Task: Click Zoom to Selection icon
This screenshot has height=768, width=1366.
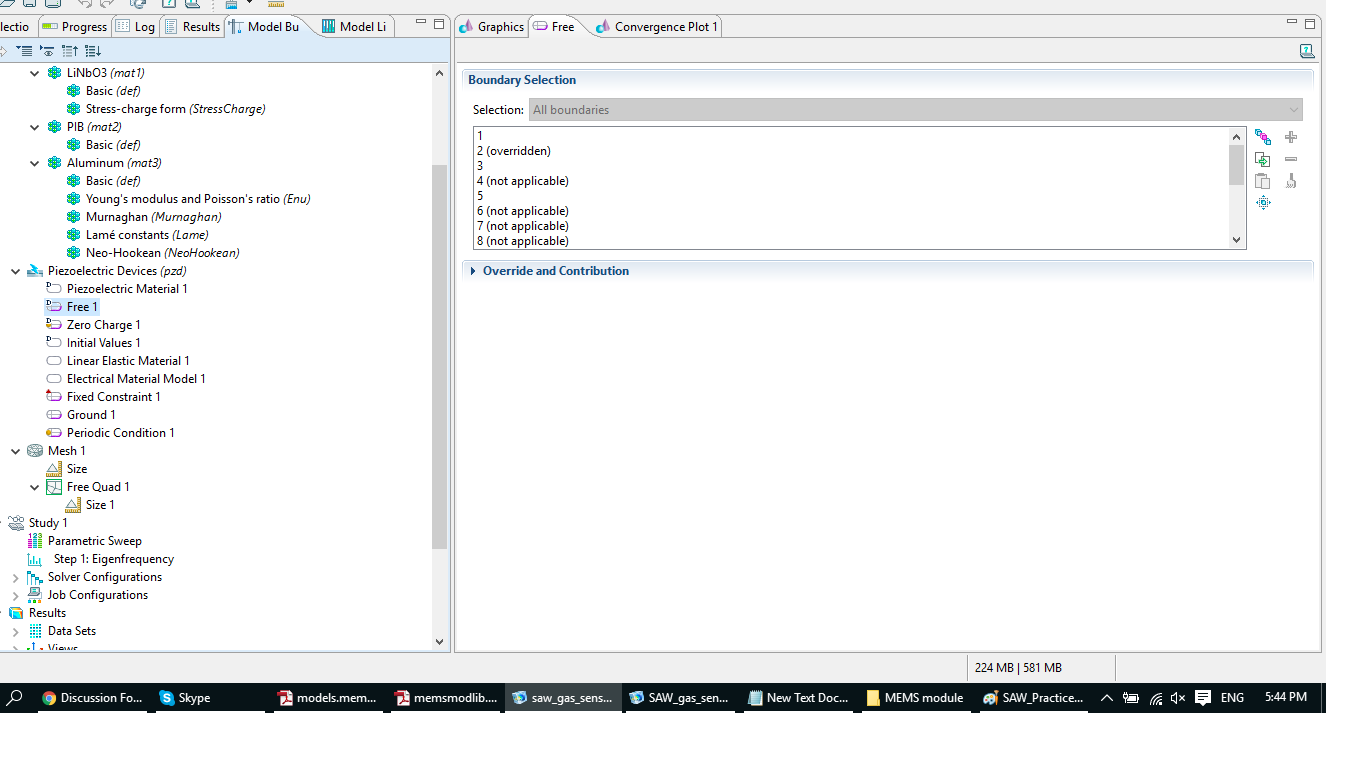Action: (x=1263, y=203)
